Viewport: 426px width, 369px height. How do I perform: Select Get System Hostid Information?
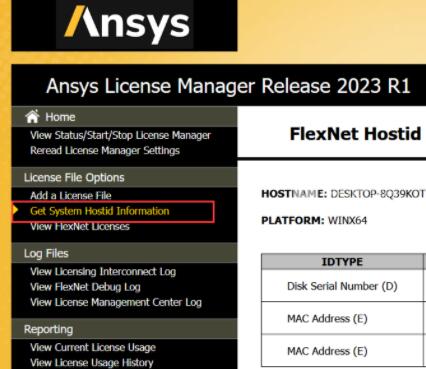click(100, 211)
